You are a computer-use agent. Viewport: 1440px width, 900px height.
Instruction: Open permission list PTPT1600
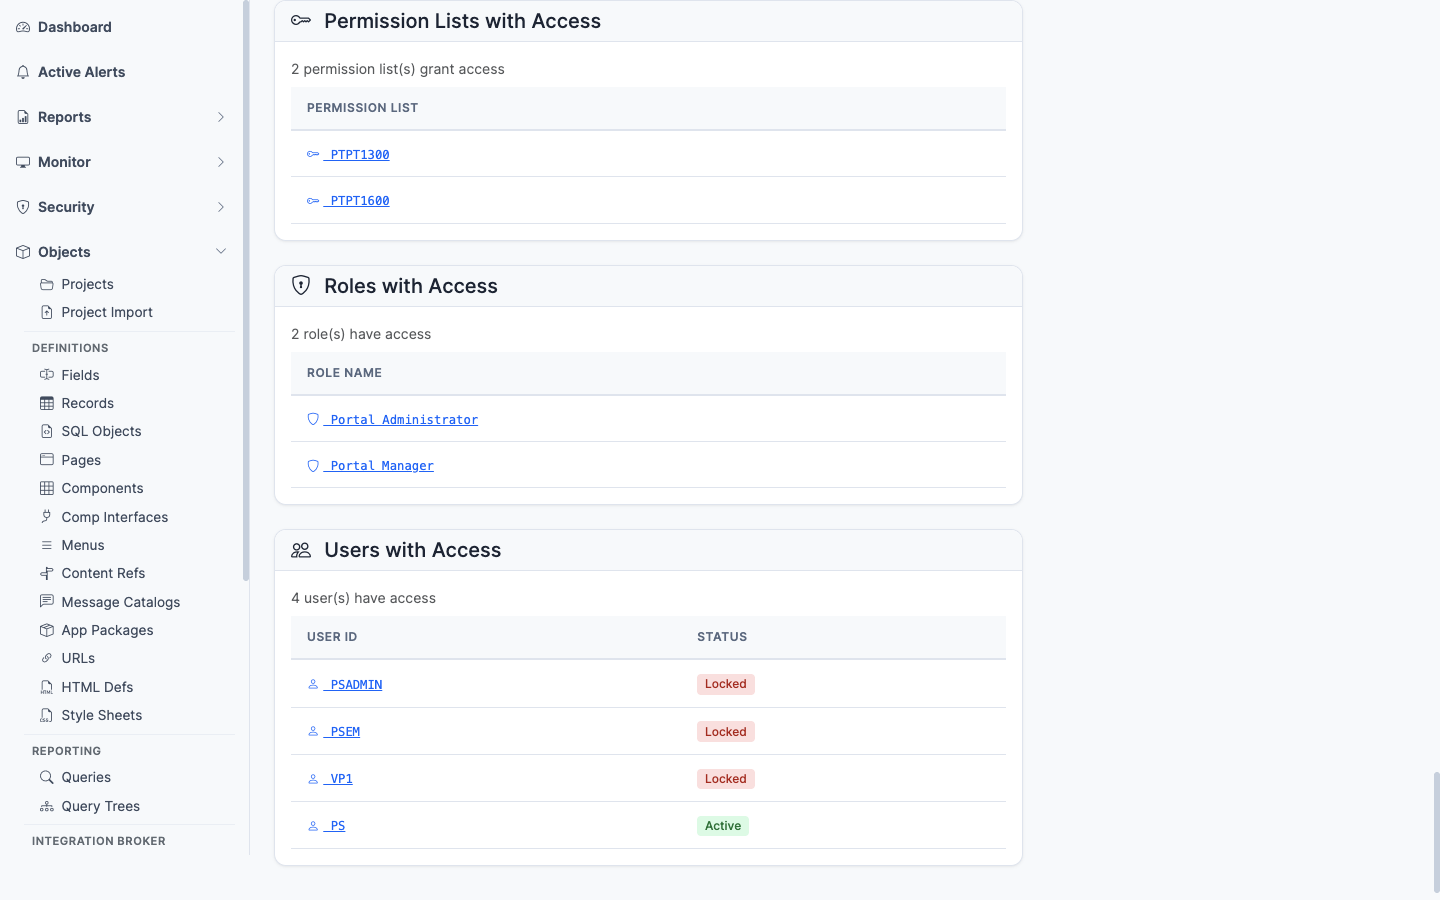(x=357, y=201)
